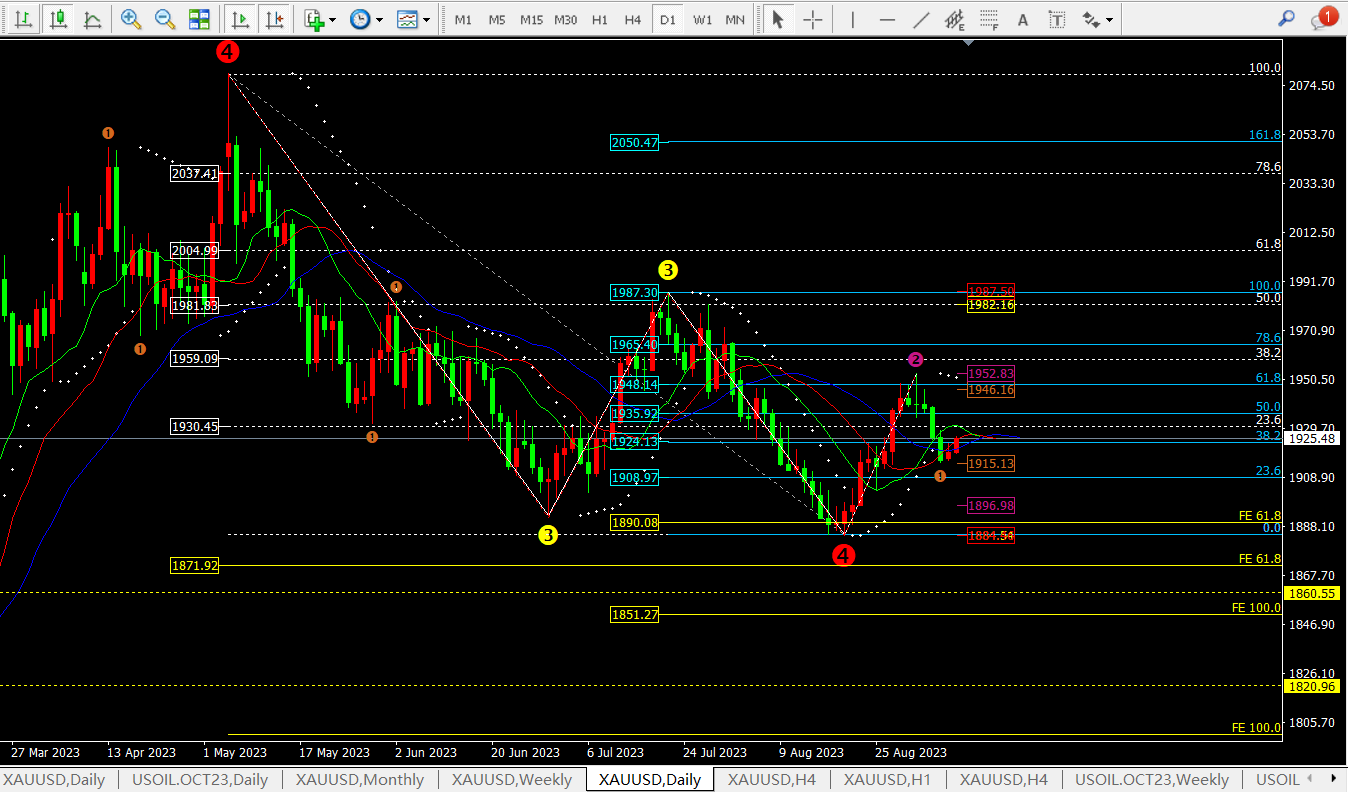This screenshot has width=1348, height=793.
Task: Open the chart templates dropdown
Action: (x=413, y=19)
